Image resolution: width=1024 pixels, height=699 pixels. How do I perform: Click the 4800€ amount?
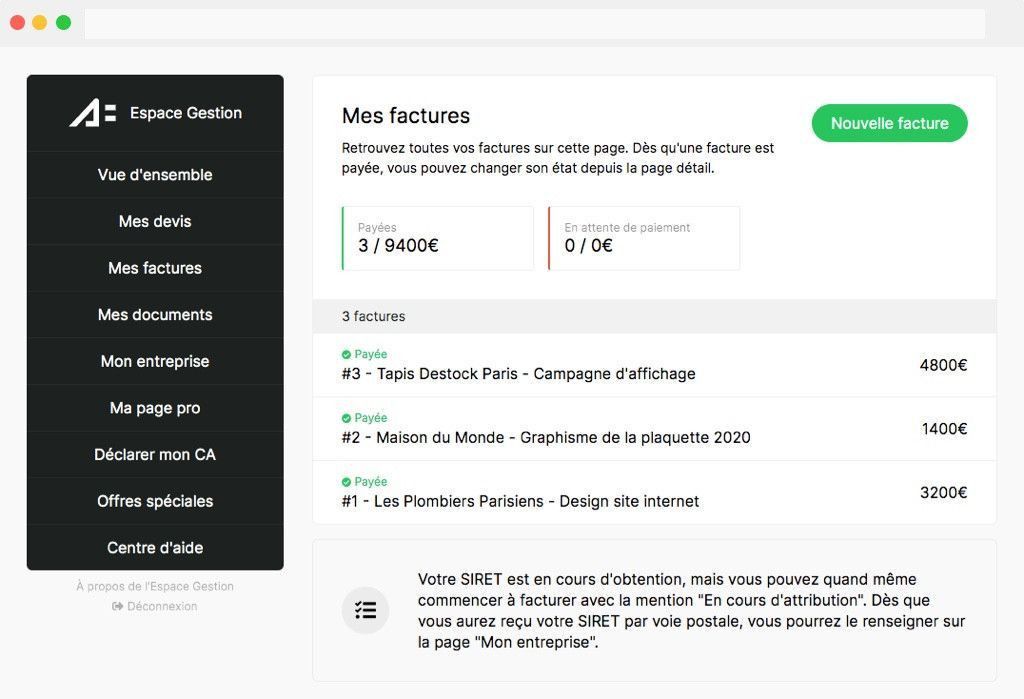(943, 365)
